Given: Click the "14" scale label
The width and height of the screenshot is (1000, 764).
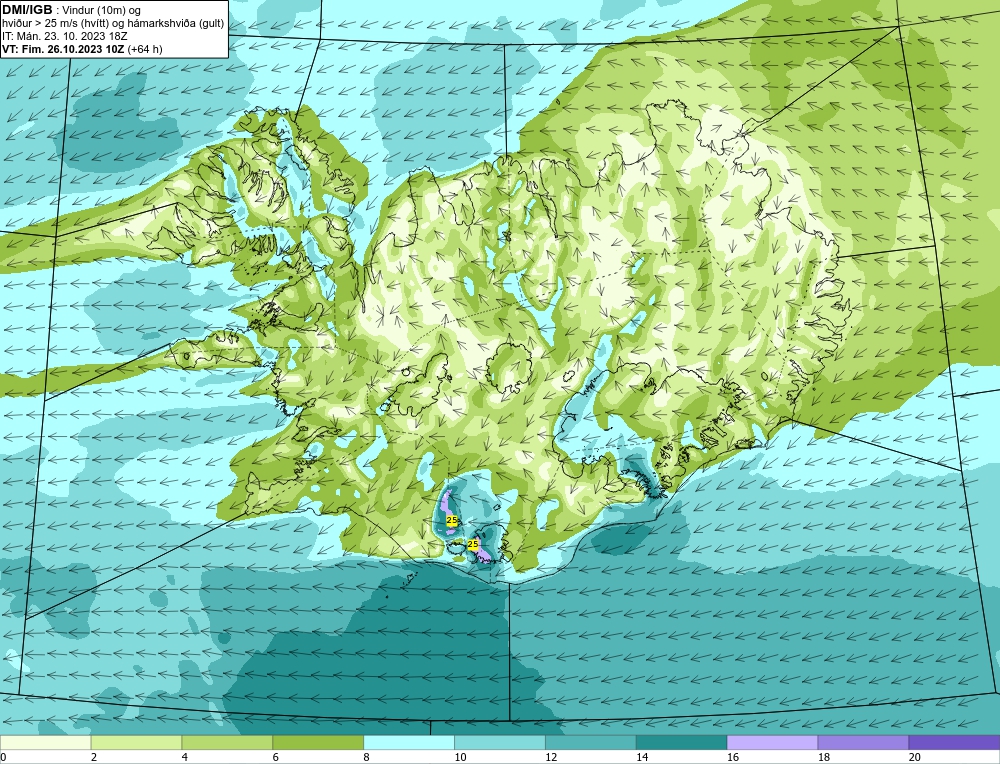Looking at the screenshot, I should [x=642, y=757].
